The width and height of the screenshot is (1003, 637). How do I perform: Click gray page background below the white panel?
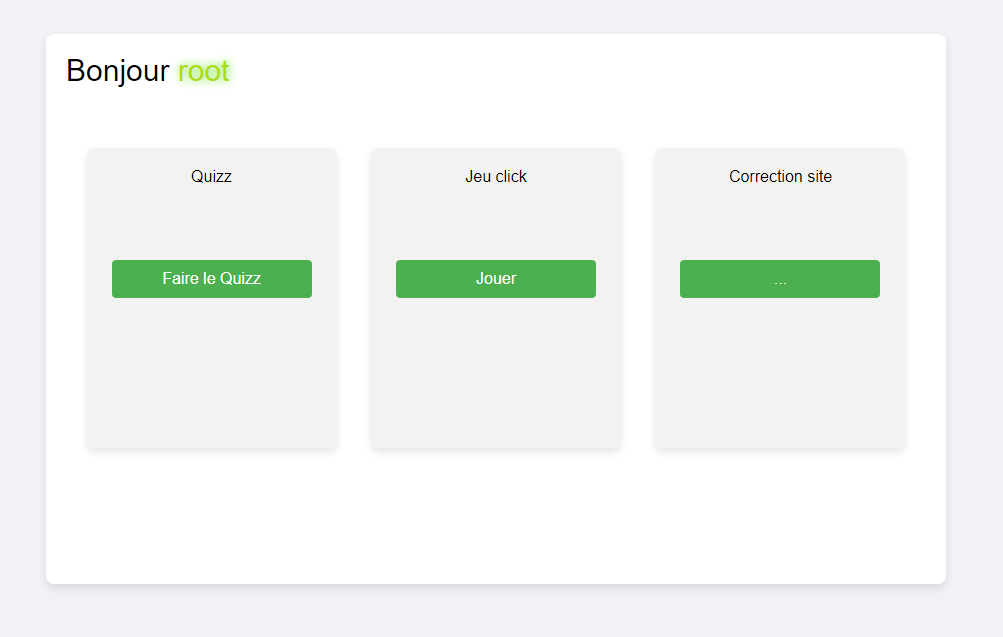(x=496, y=610)
